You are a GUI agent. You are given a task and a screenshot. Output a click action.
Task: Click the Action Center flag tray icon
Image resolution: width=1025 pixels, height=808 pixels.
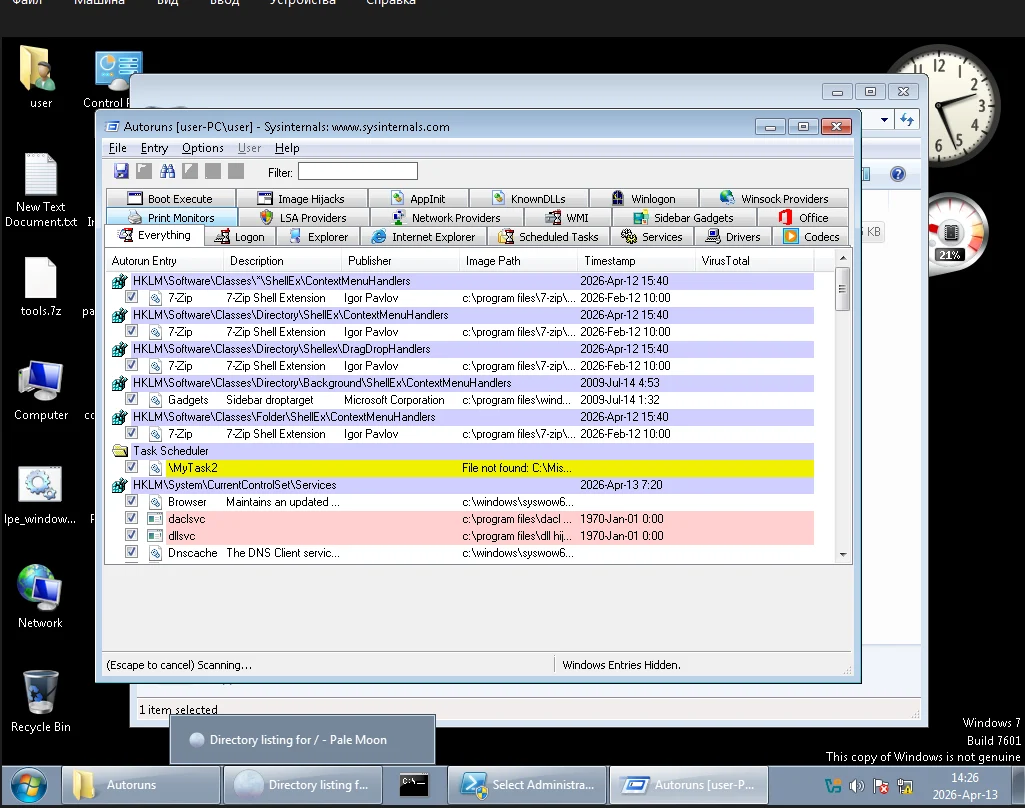tap(881, 786)
